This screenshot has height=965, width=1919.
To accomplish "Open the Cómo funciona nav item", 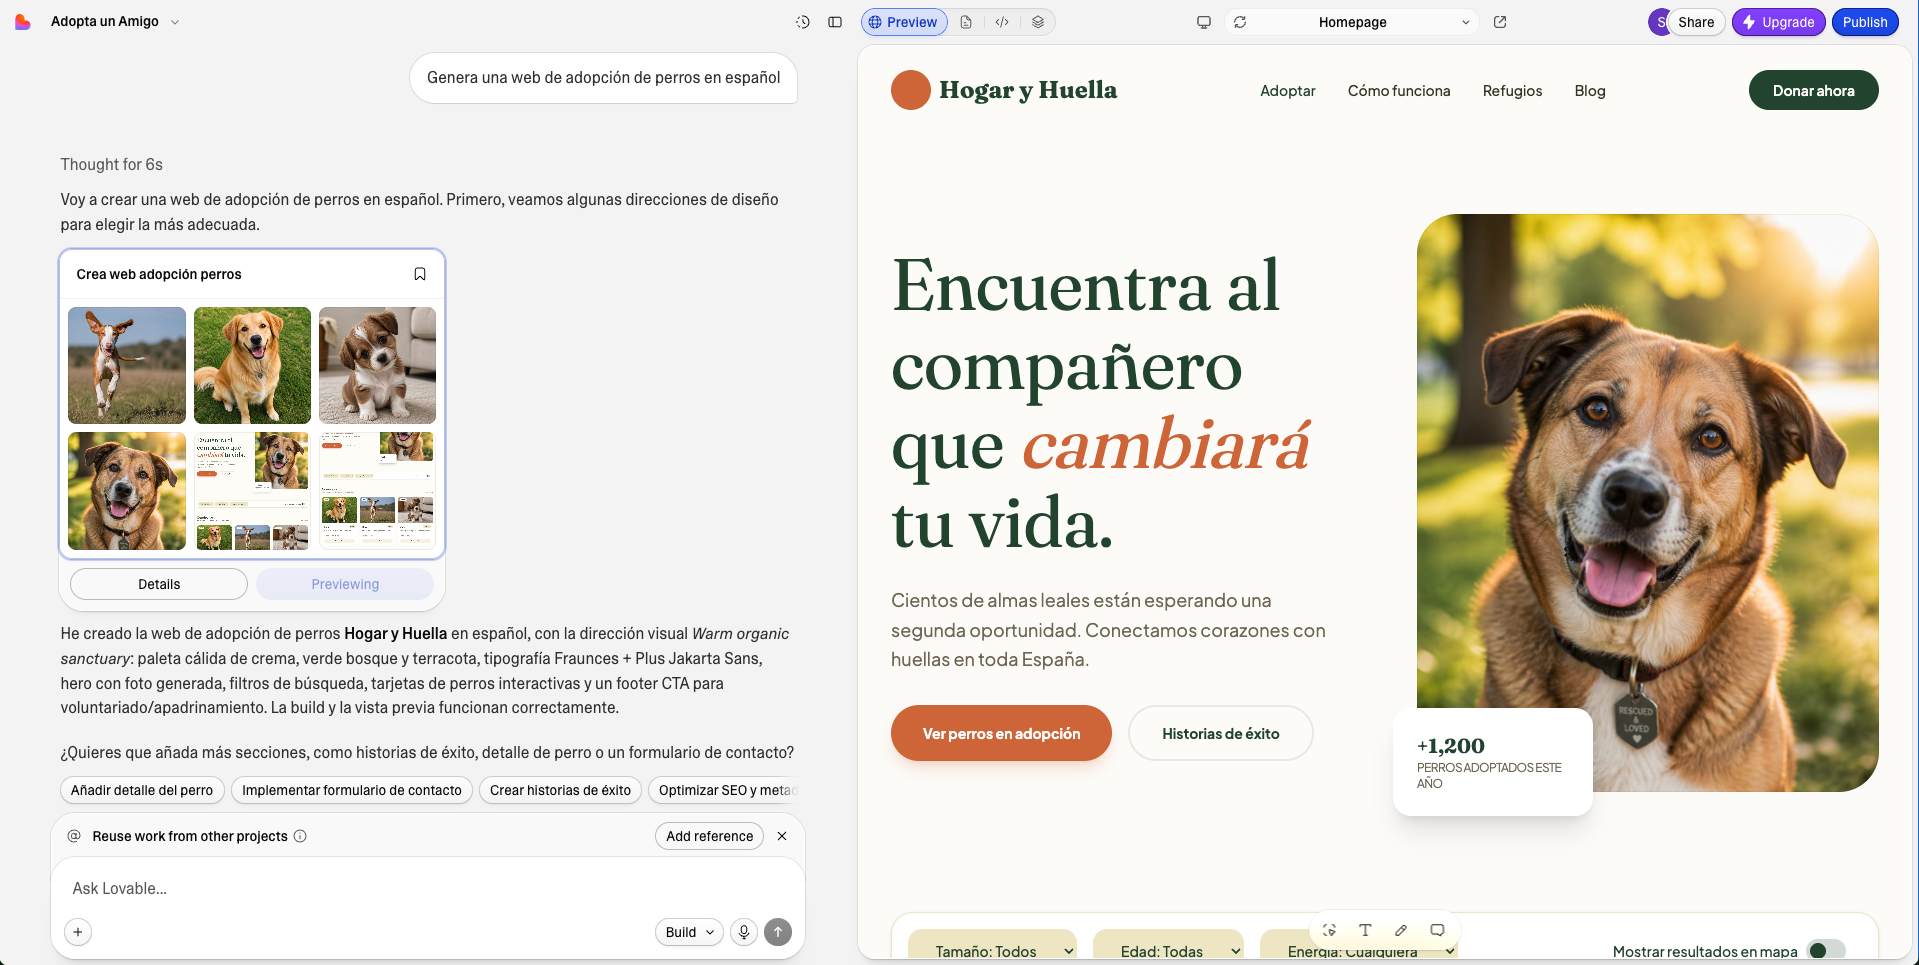I will click(1399, 91).
